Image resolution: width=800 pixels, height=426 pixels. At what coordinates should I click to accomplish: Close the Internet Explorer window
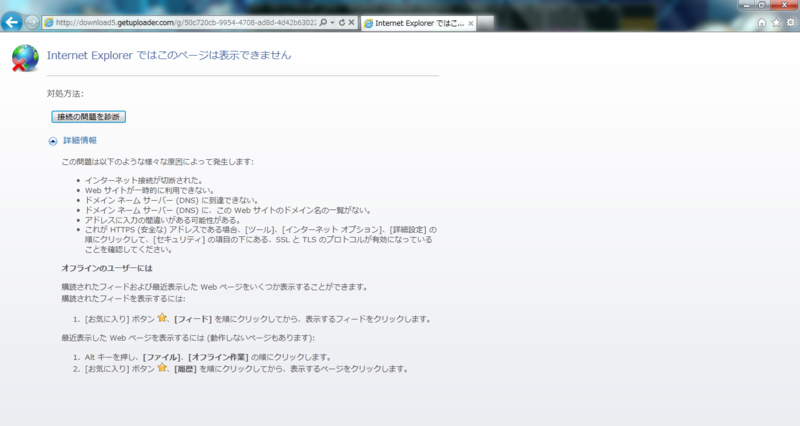click(x=784, y=5)
